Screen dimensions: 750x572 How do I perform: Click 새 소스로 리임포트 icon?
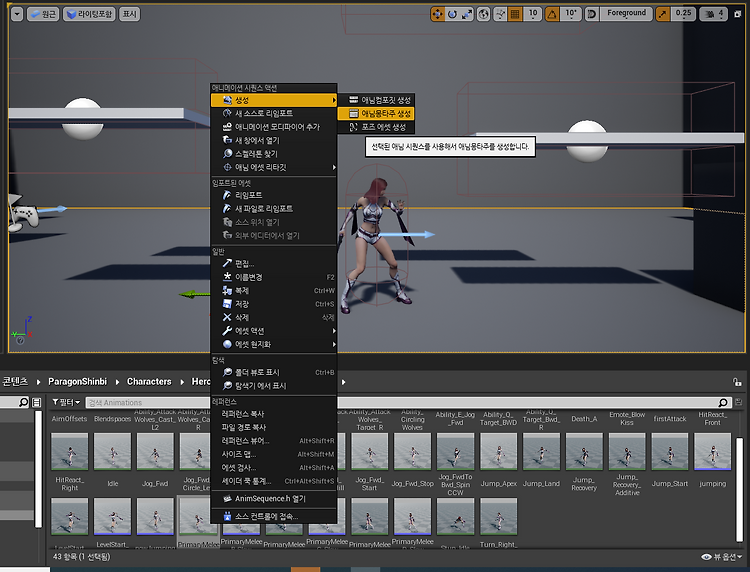[227, 113]
